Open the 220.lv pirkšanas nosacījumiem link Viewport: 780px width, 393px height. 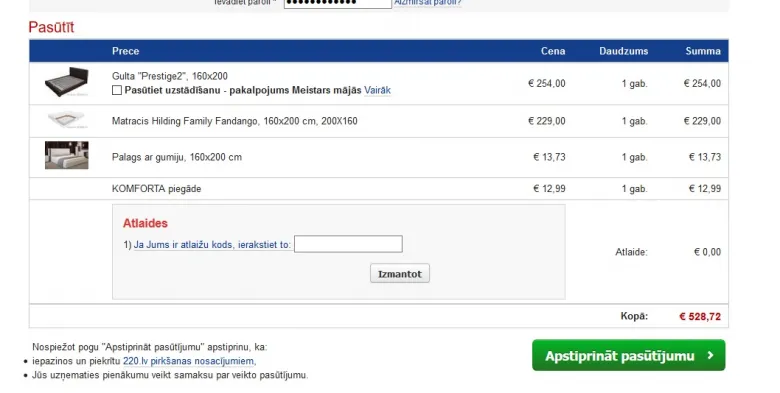[x=189, y=361]
